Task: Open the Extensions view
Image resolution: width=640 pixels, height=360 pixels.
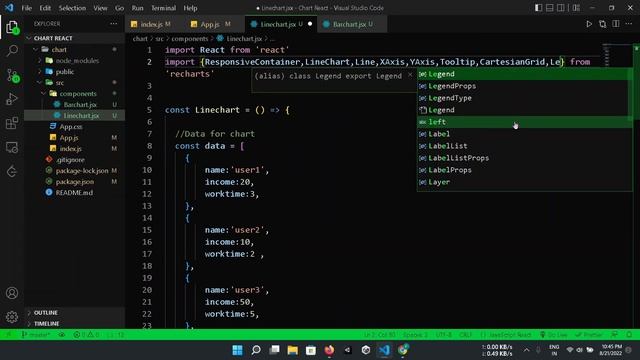Action: click(12, 123)
